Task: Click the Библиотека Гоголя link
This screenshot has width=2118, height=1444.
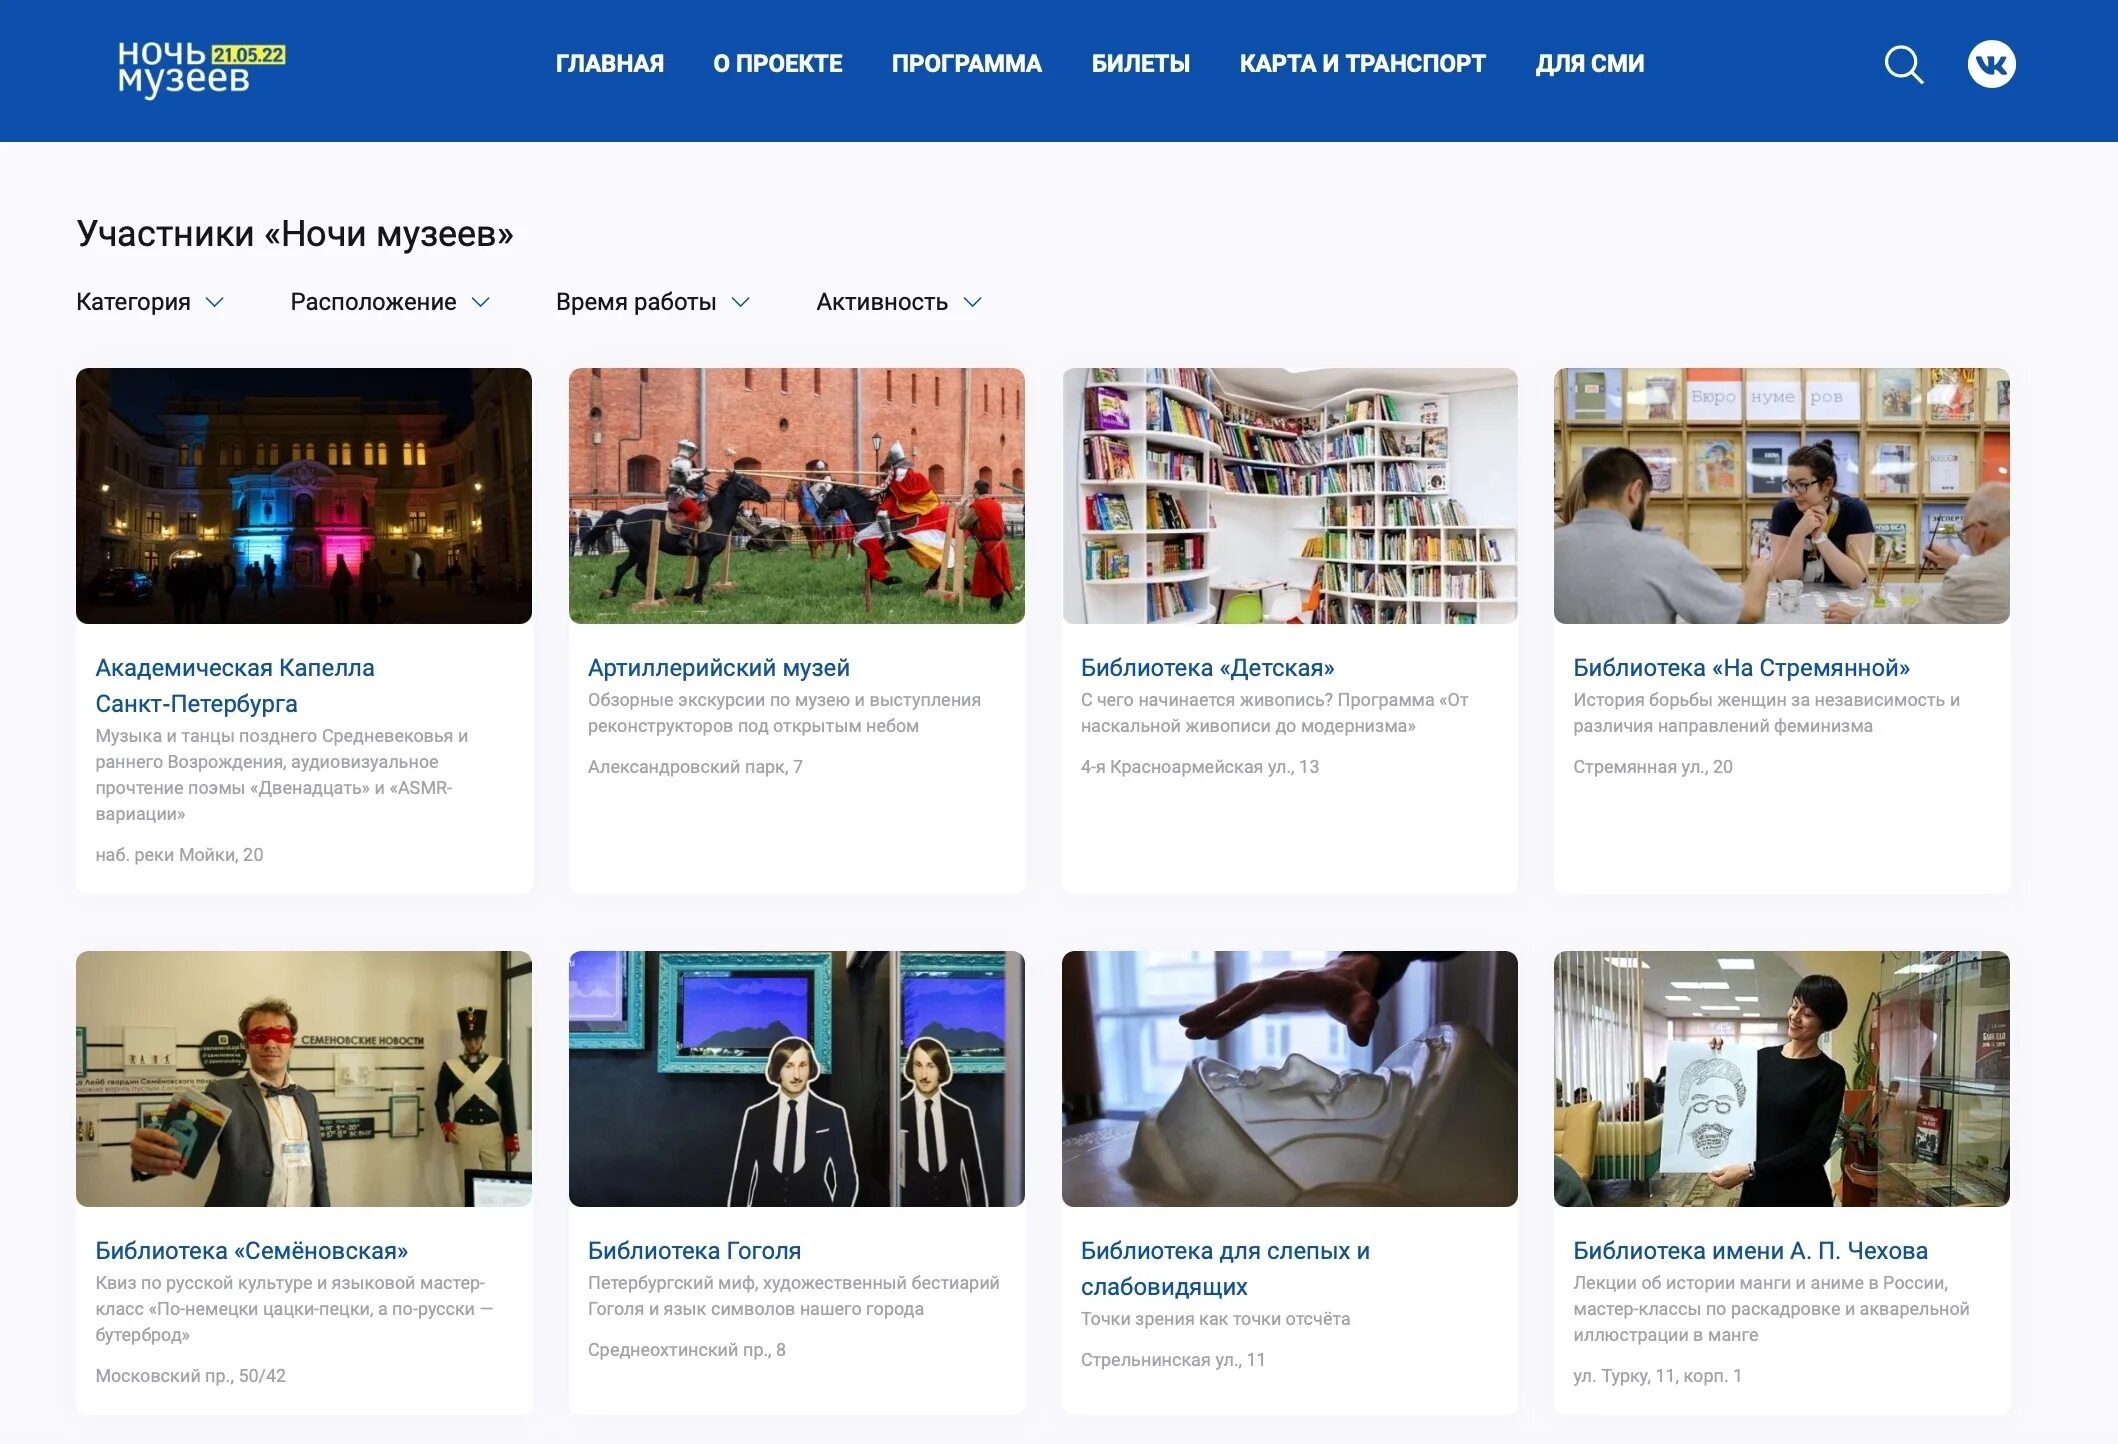Action: point(694,1250)
